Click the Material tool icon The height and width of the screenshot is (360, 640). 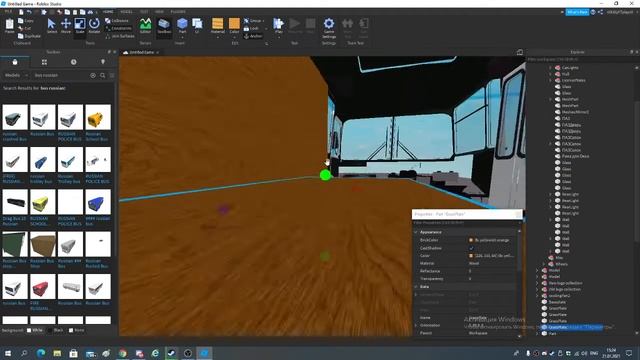[x=218, y=23]
